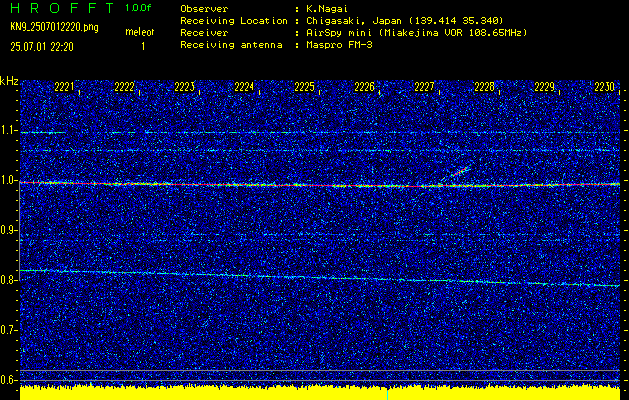The height and width of the screenshot is (400, 629).
Task: Click the 2230 time axis label
Action: pyautogui.click(x=605, y=87)
